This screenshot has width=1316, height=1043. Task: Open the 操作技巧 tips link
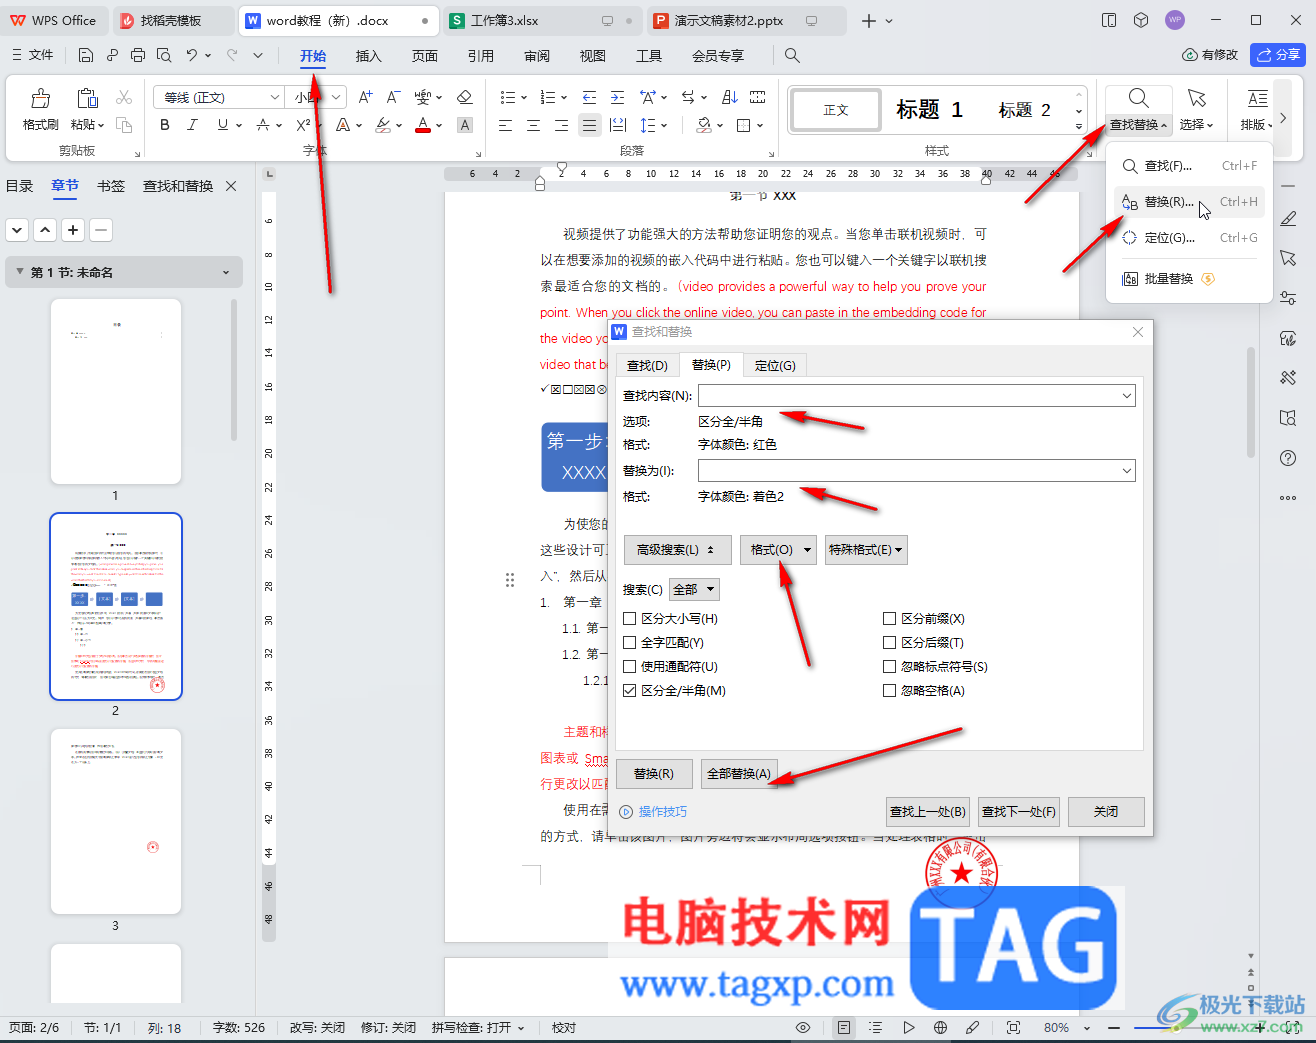point(662,812)
